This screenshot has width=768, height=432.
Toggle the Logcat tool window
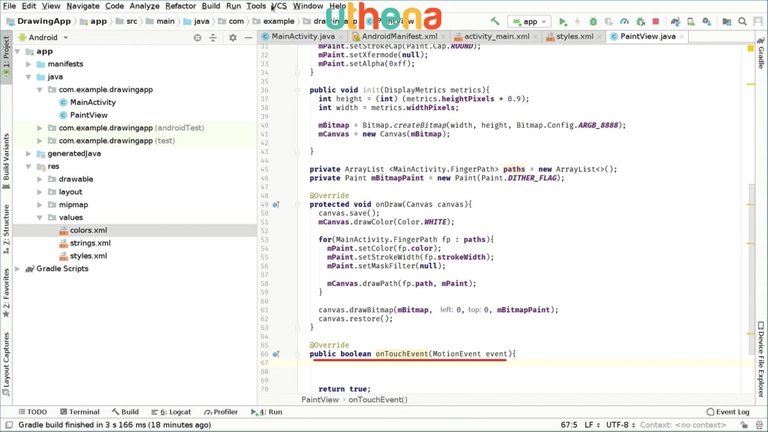pos(176,411)
